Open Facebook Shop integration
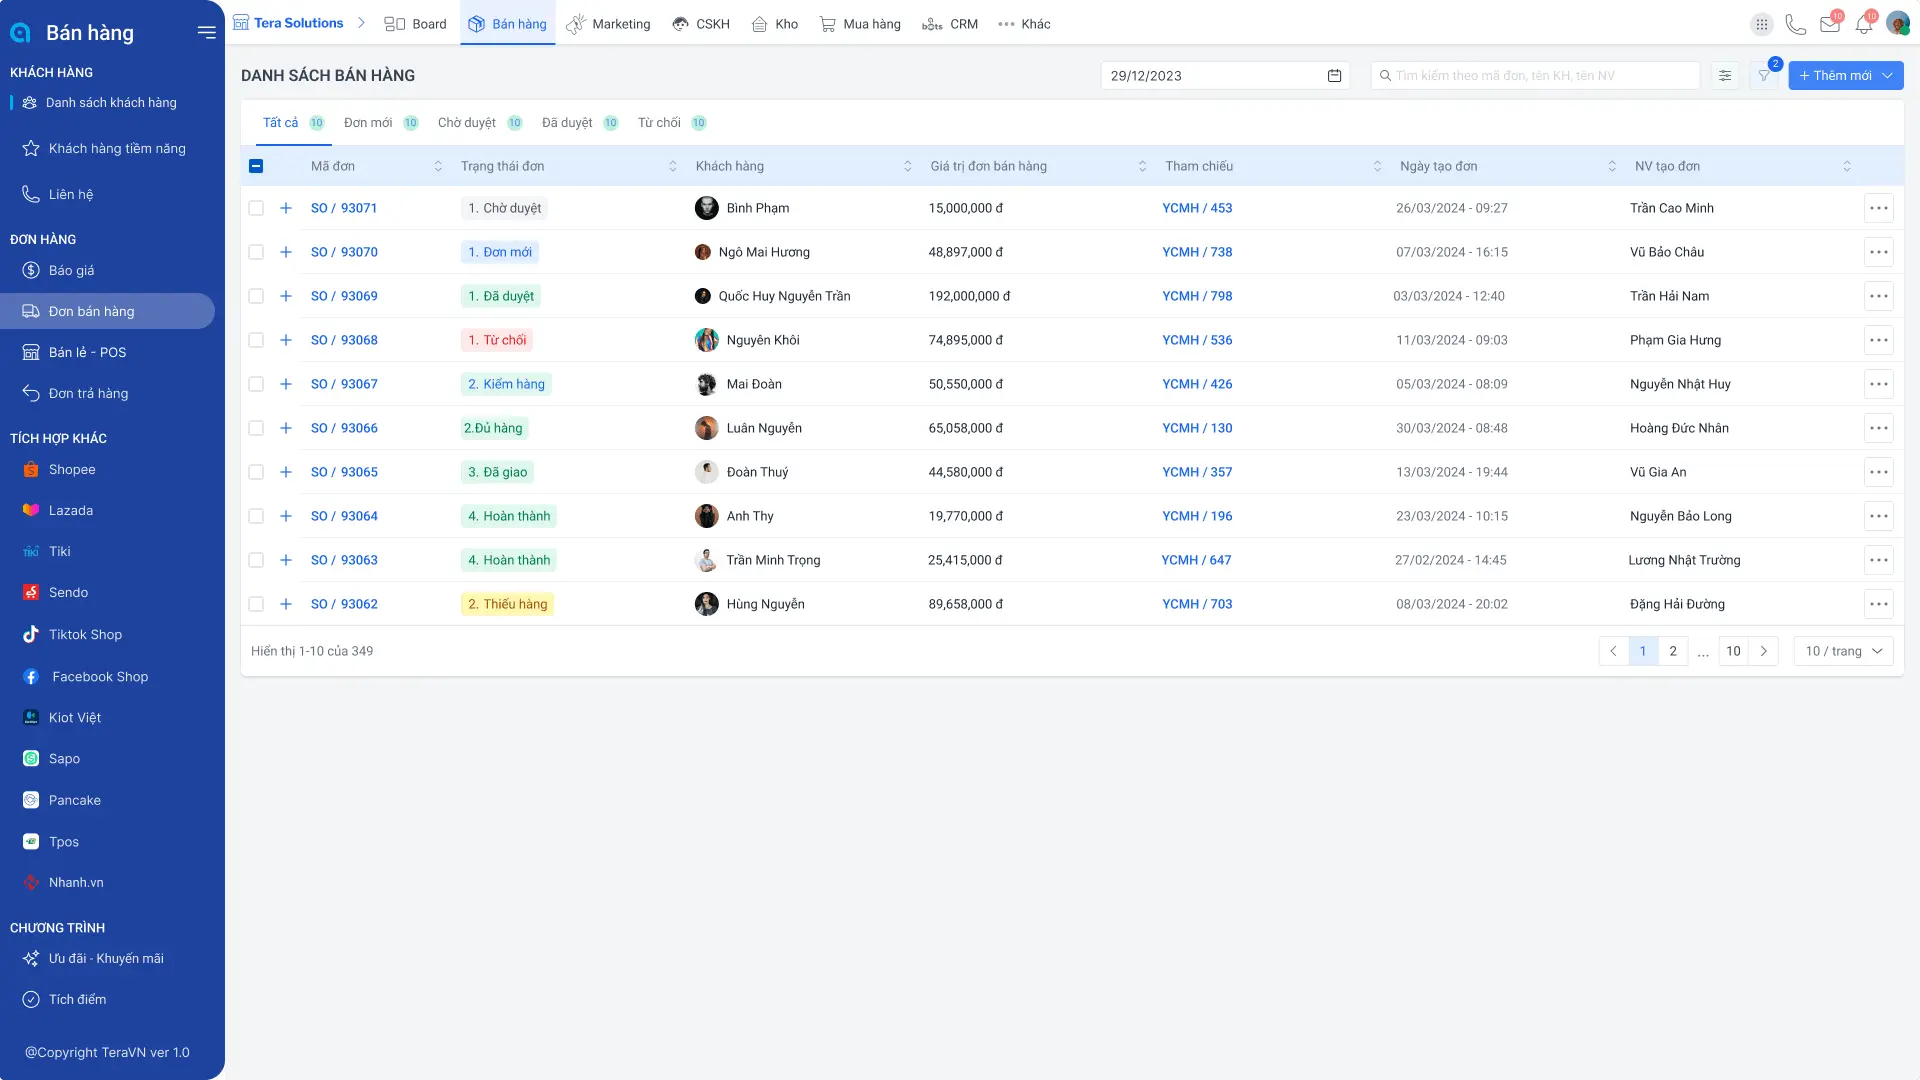Image resolution: width=1920 pixels, height=1080 pixels. pyautogui.click(x=100, y=677)
